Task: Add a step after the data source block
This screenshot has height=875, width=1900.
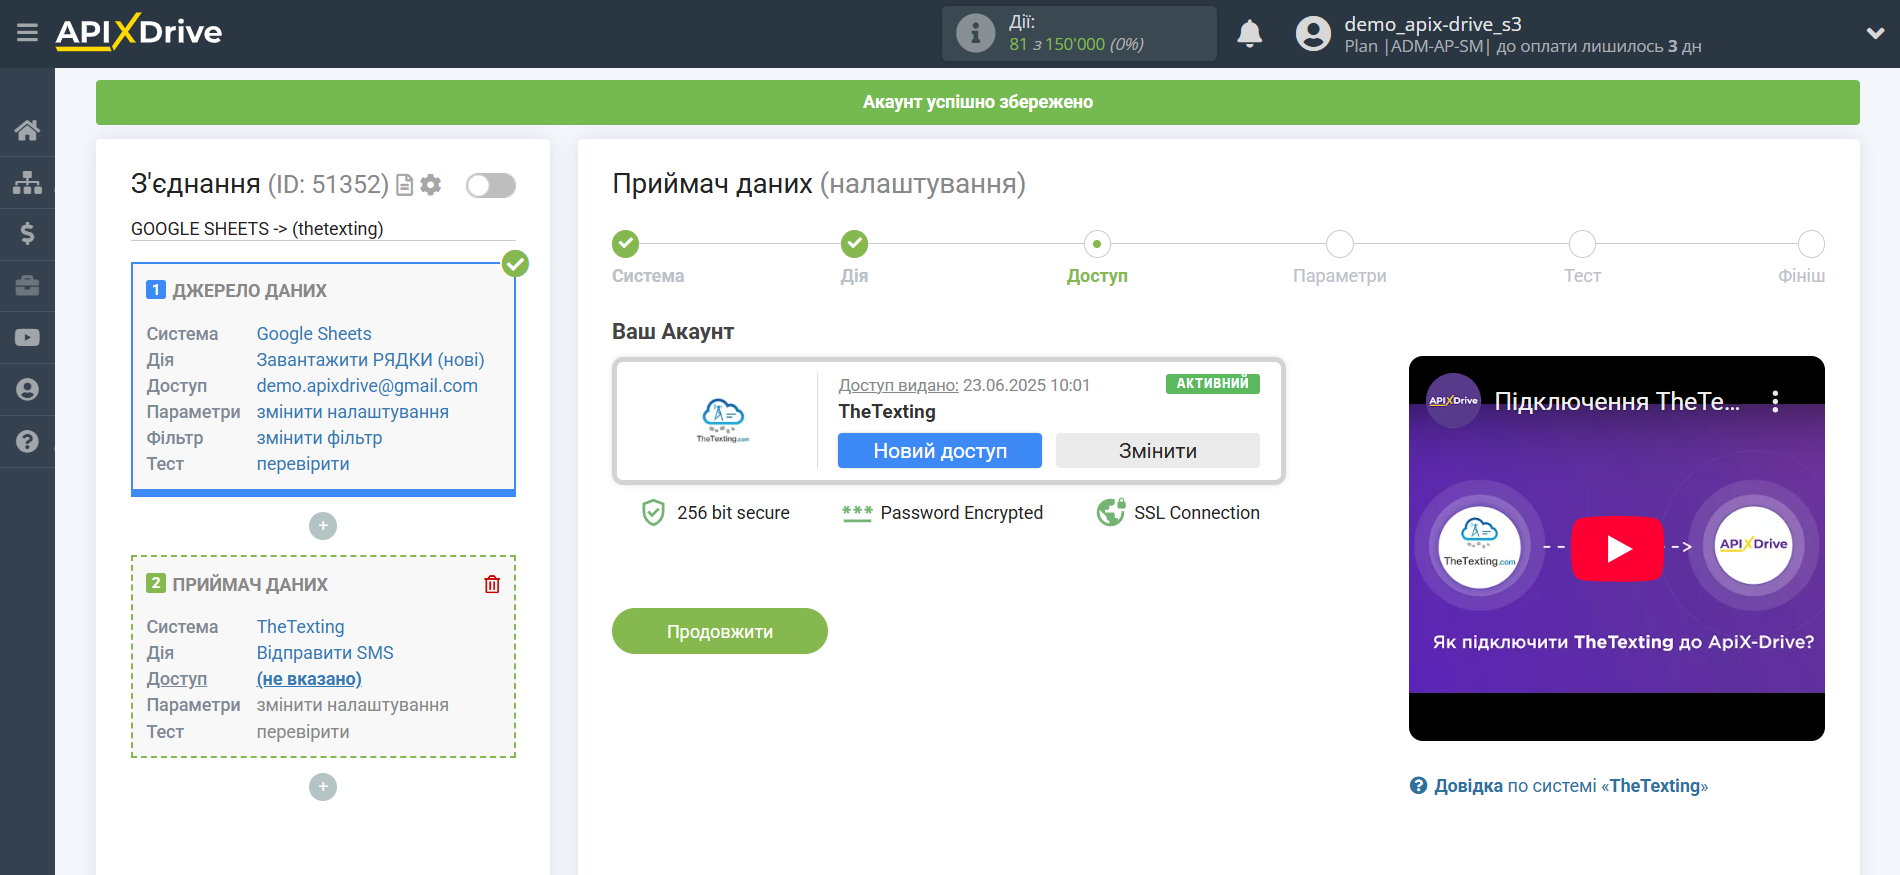Action: click(323, 526)
